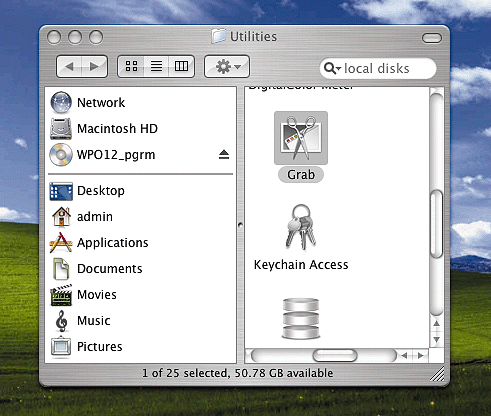Click the Network globe icon in the sidebar

pos(61,102)
